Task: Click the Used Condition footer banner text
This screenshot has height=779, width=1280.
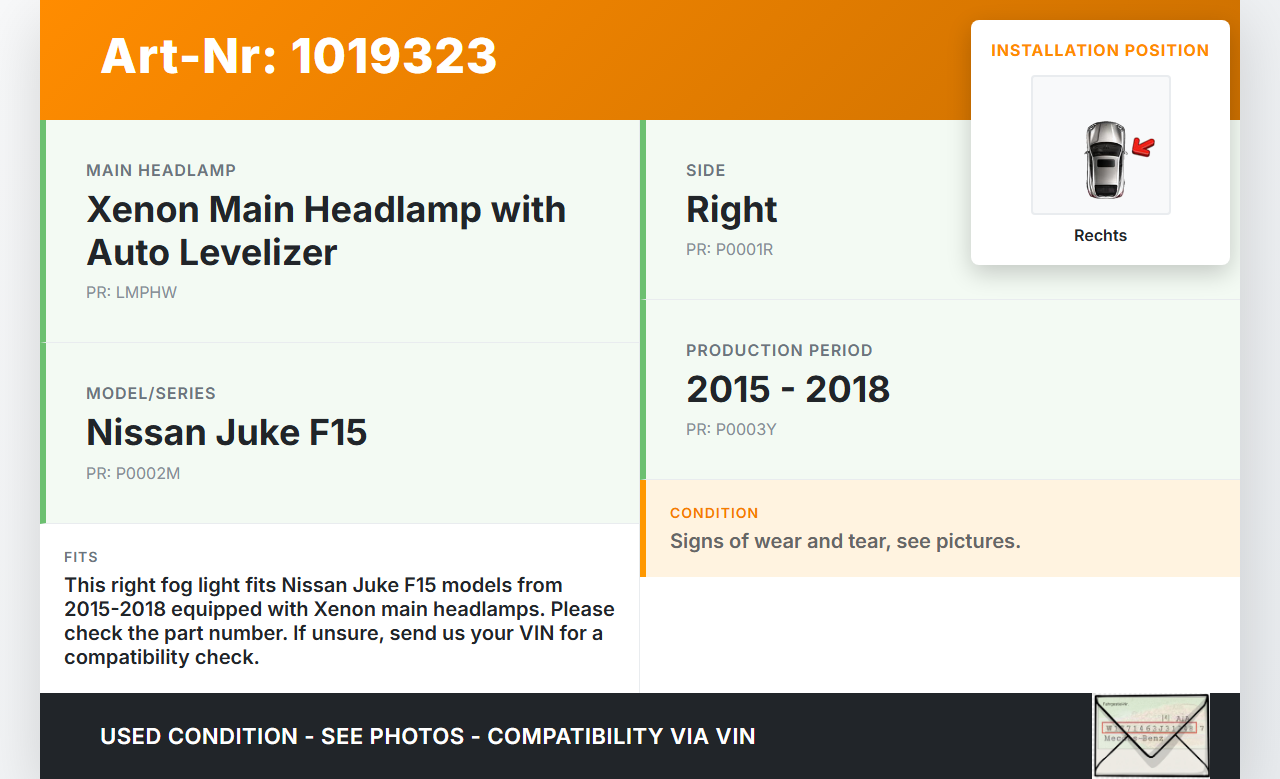Action: click(x=427, y=737)
